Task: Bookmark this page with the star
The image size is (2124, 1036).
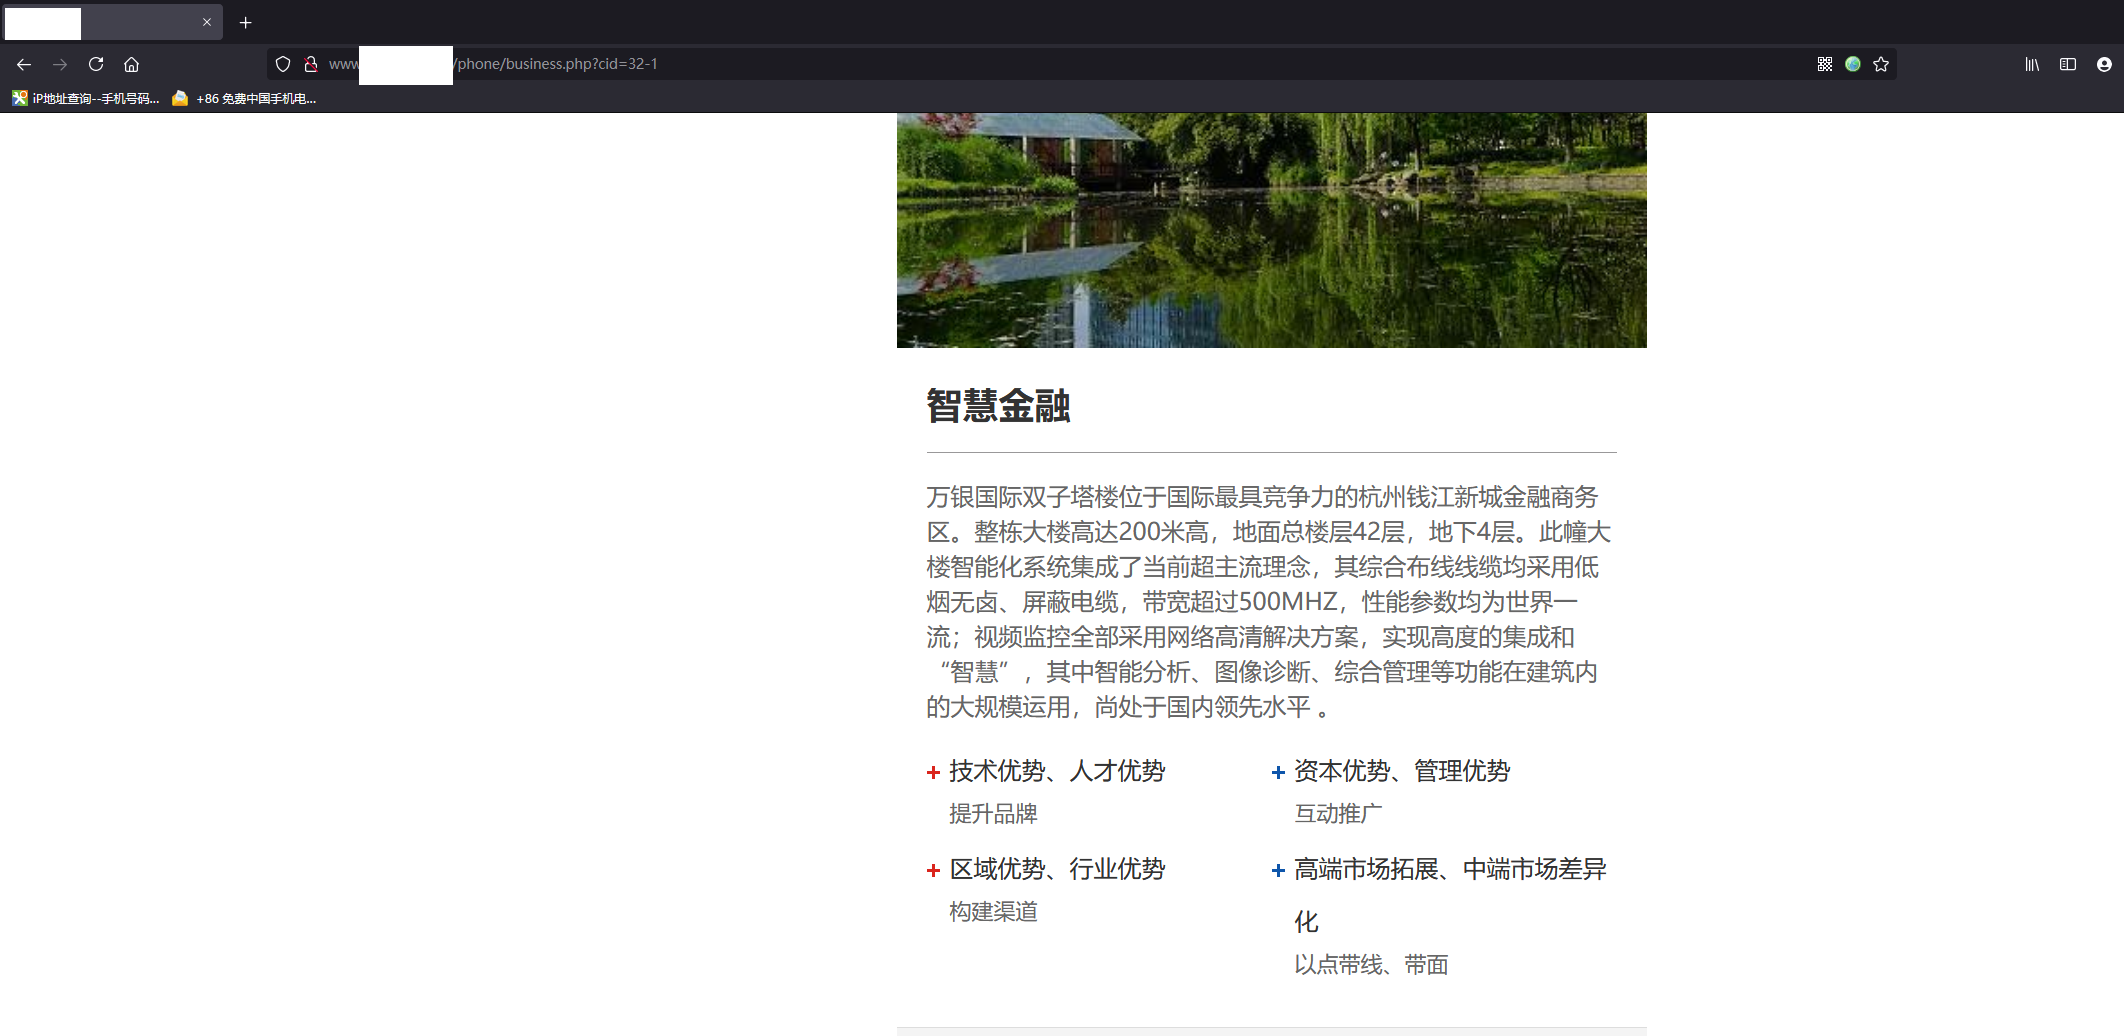Action: pyautogui.click(x=1881, y=64)
